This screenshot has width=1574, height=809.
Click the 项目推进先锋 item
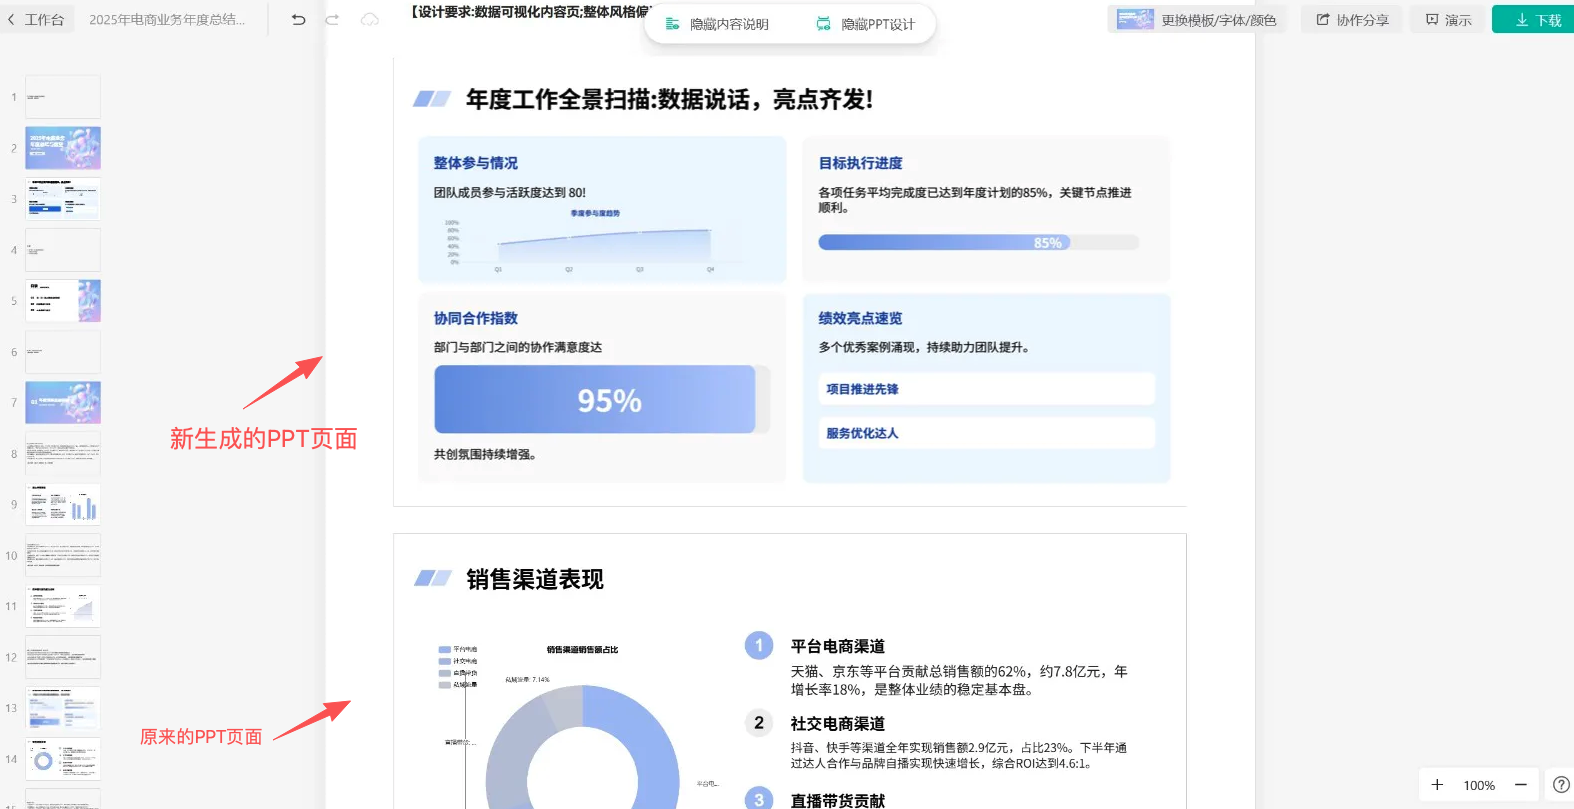986,389
